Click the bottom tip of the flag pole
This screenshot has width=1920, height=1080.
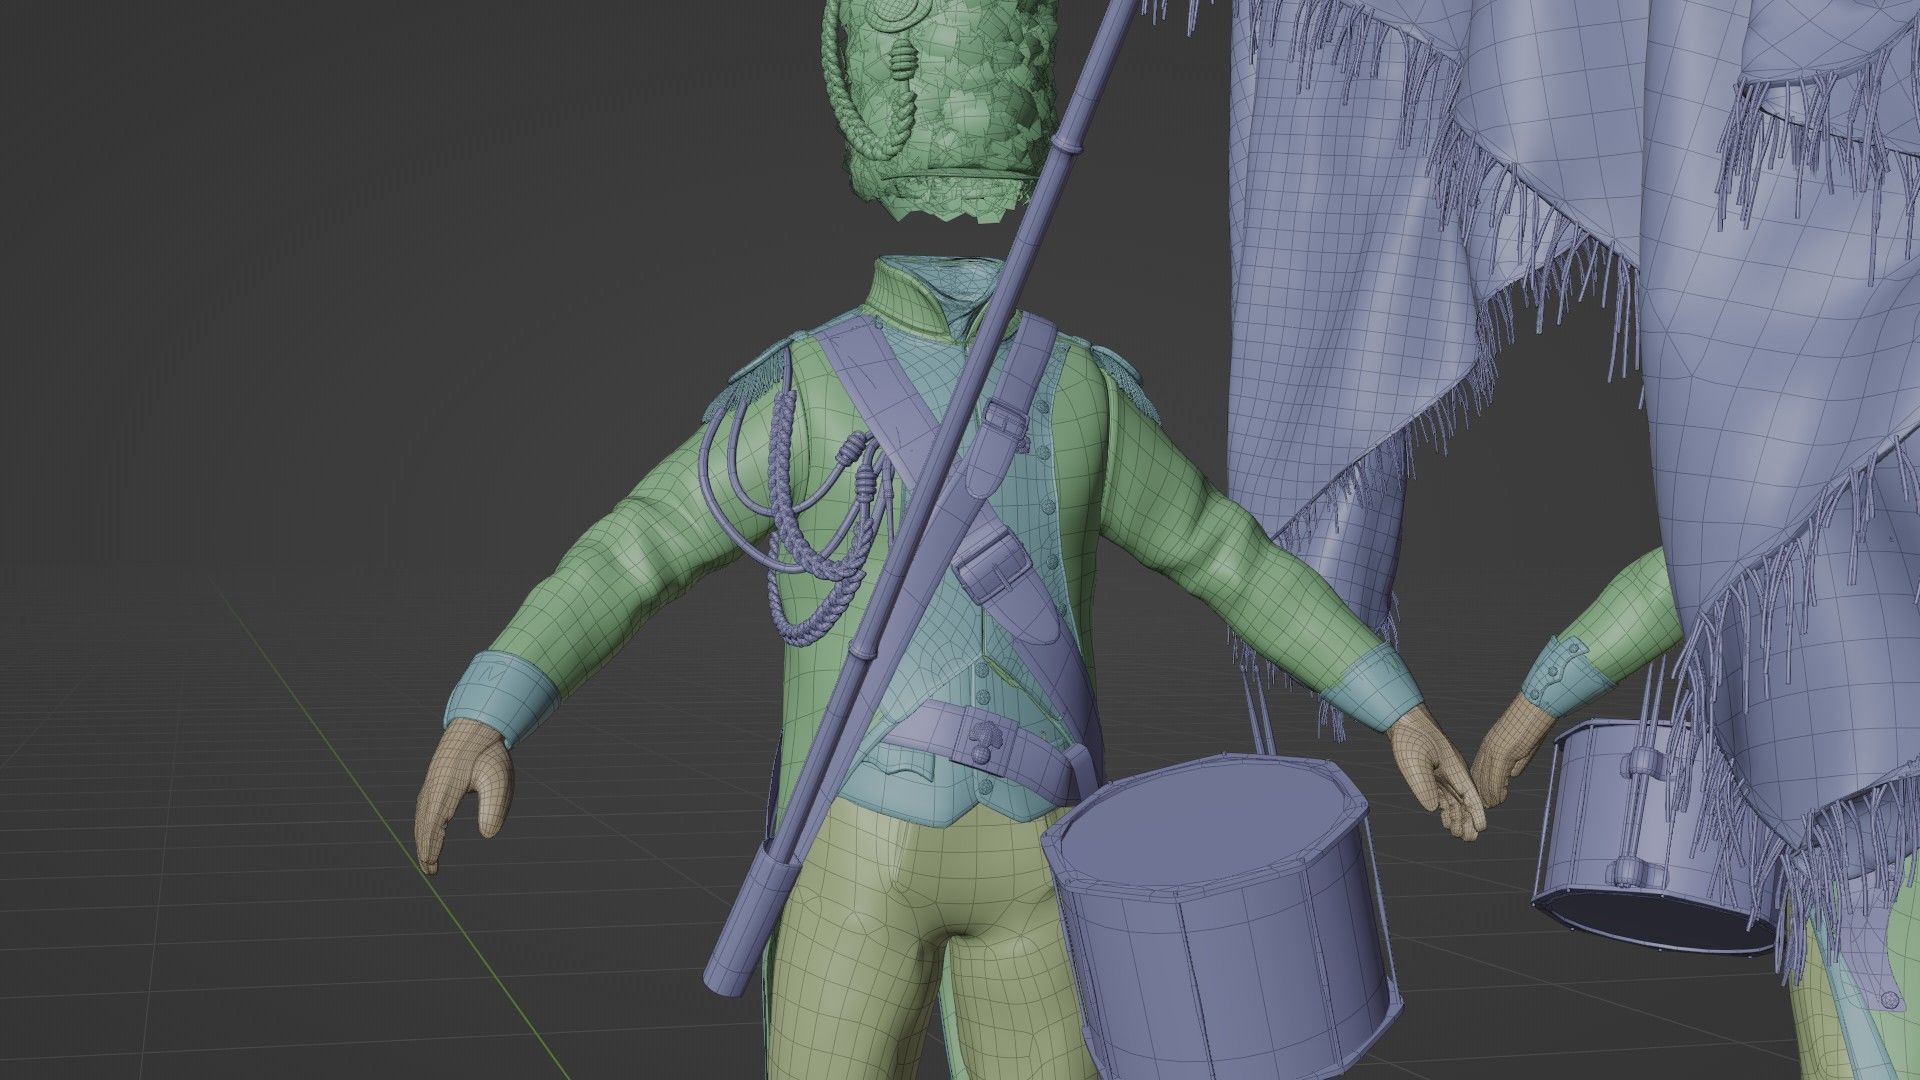(722, 980)
